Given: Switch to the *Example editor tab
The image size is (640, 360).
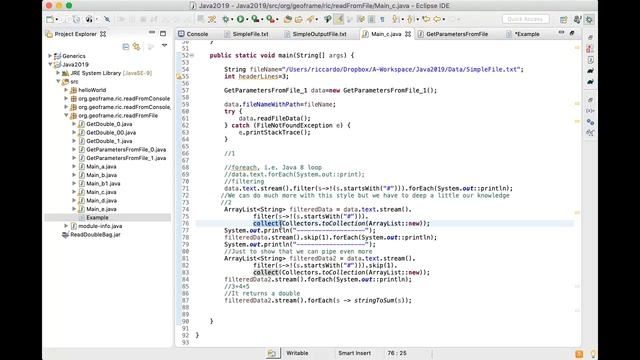Looking at the screenshot, I should [523, 34].
